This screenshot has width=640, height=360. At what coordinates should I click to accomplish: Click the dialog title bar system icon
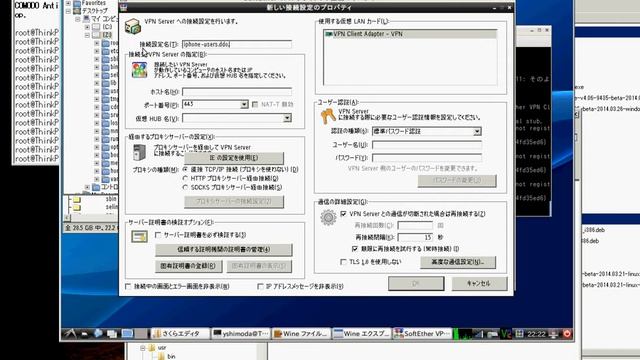click(124, 7)
